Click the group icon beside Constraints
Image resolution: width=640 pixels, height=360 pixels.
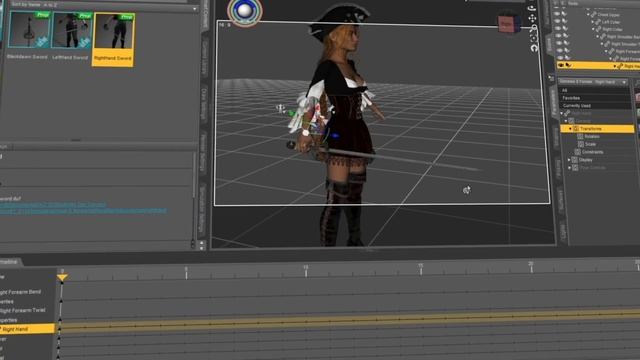click(x=577, y=152)
